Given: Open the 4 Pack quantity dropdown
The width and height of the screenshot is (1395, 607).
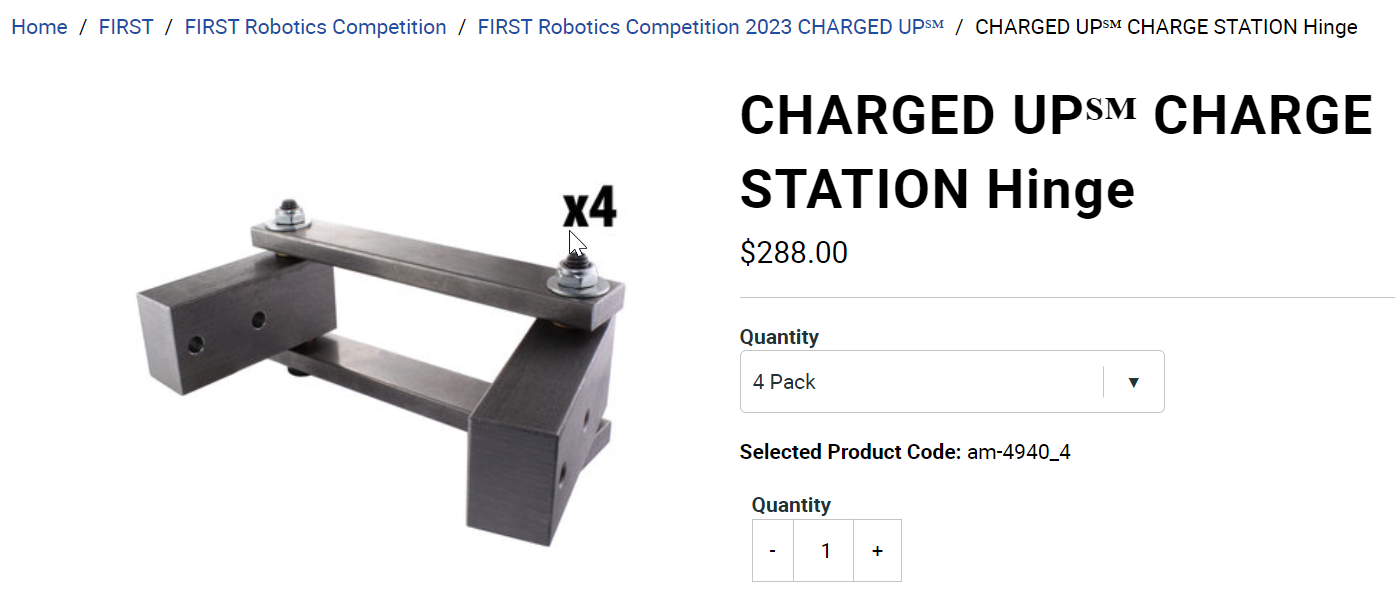Looking at the screenshot, I should (x=952, y=381).
